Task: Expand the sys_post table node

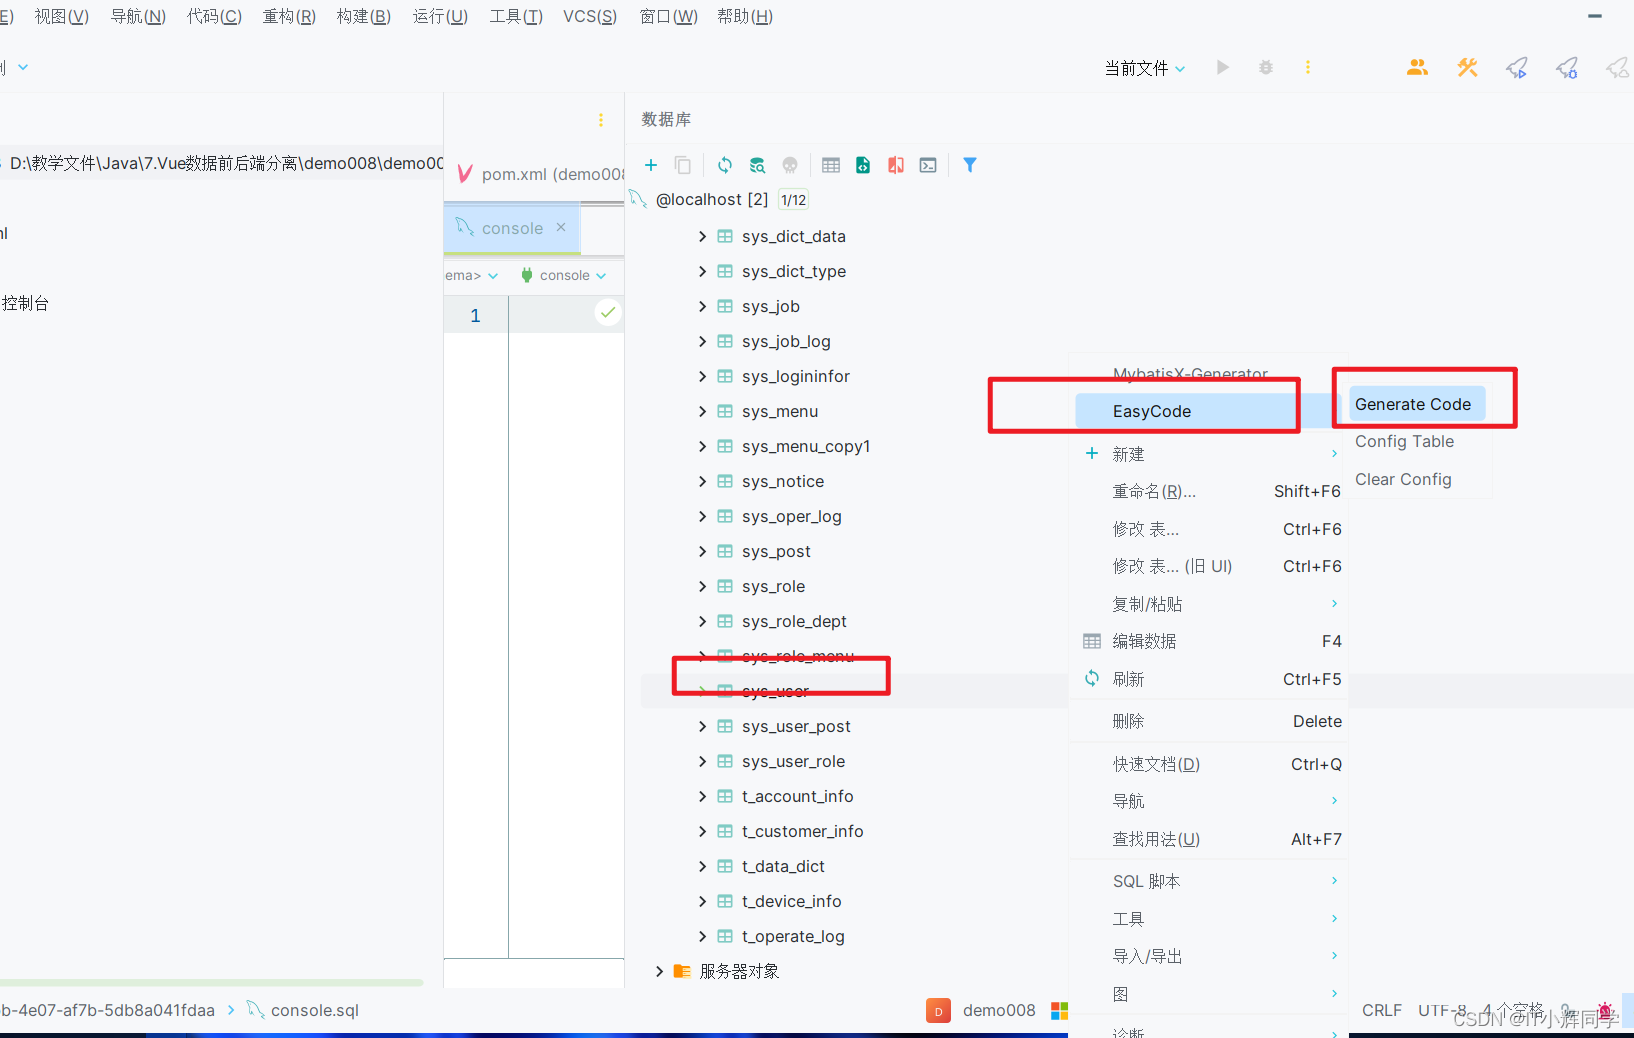Action: 702,551
